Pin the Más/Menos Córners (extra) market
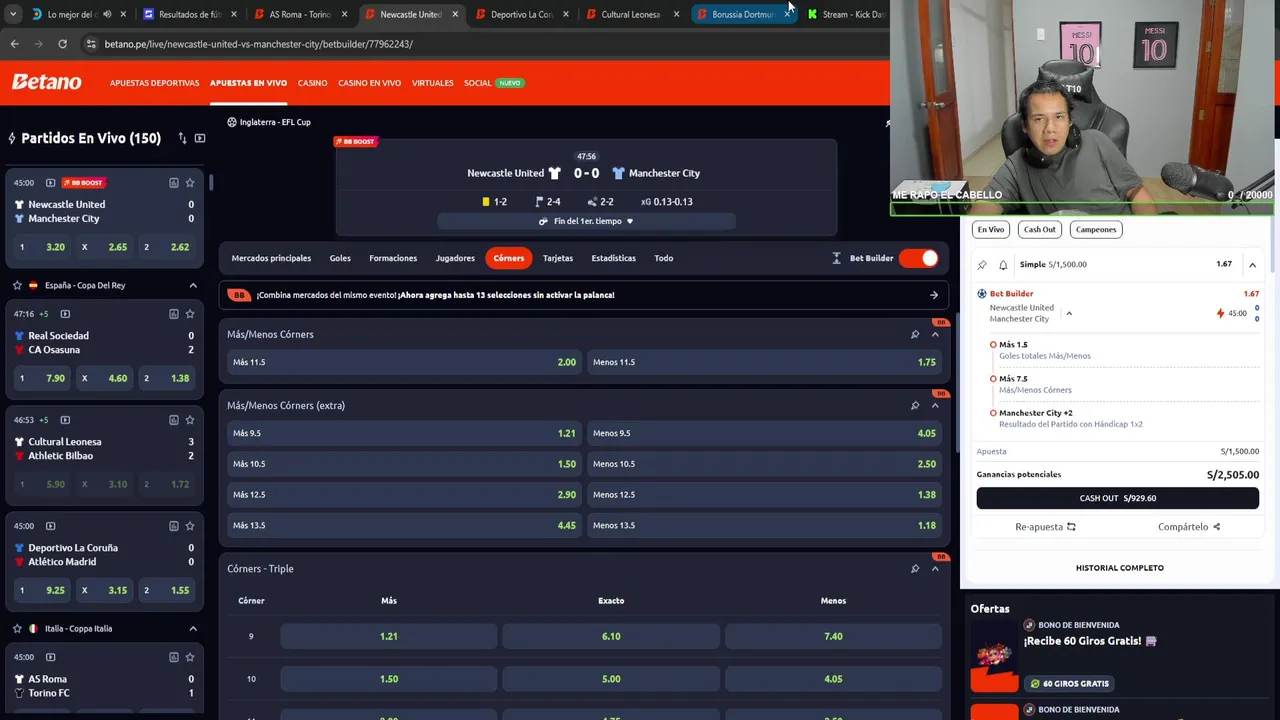Screen dimensions: 1280x720 coord(915,405)
